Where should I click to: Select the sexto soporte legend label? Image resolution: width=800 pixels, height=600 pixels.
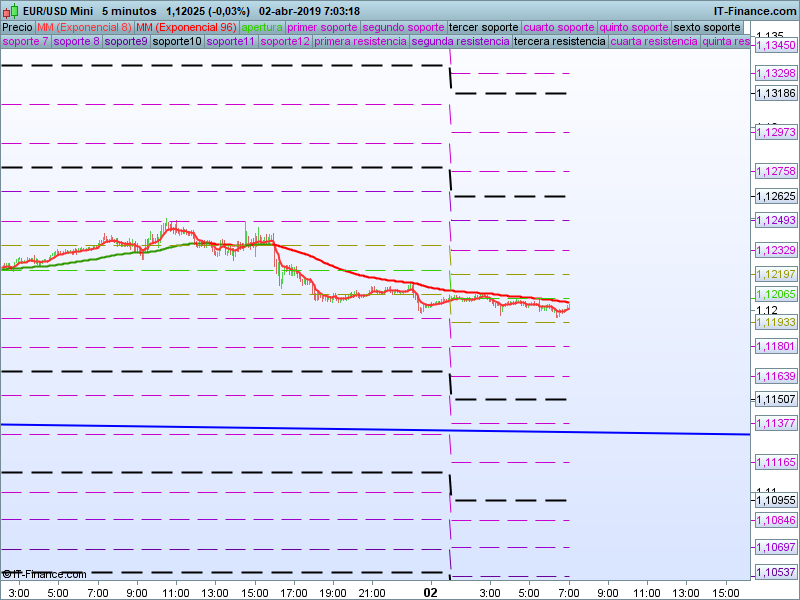[x=707, y=27]
